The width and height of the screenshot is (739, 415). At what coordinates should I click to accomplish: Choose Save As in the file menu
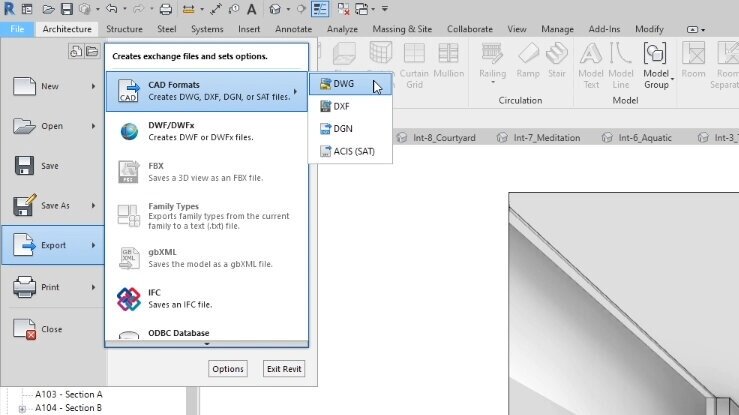pos(53,205)
